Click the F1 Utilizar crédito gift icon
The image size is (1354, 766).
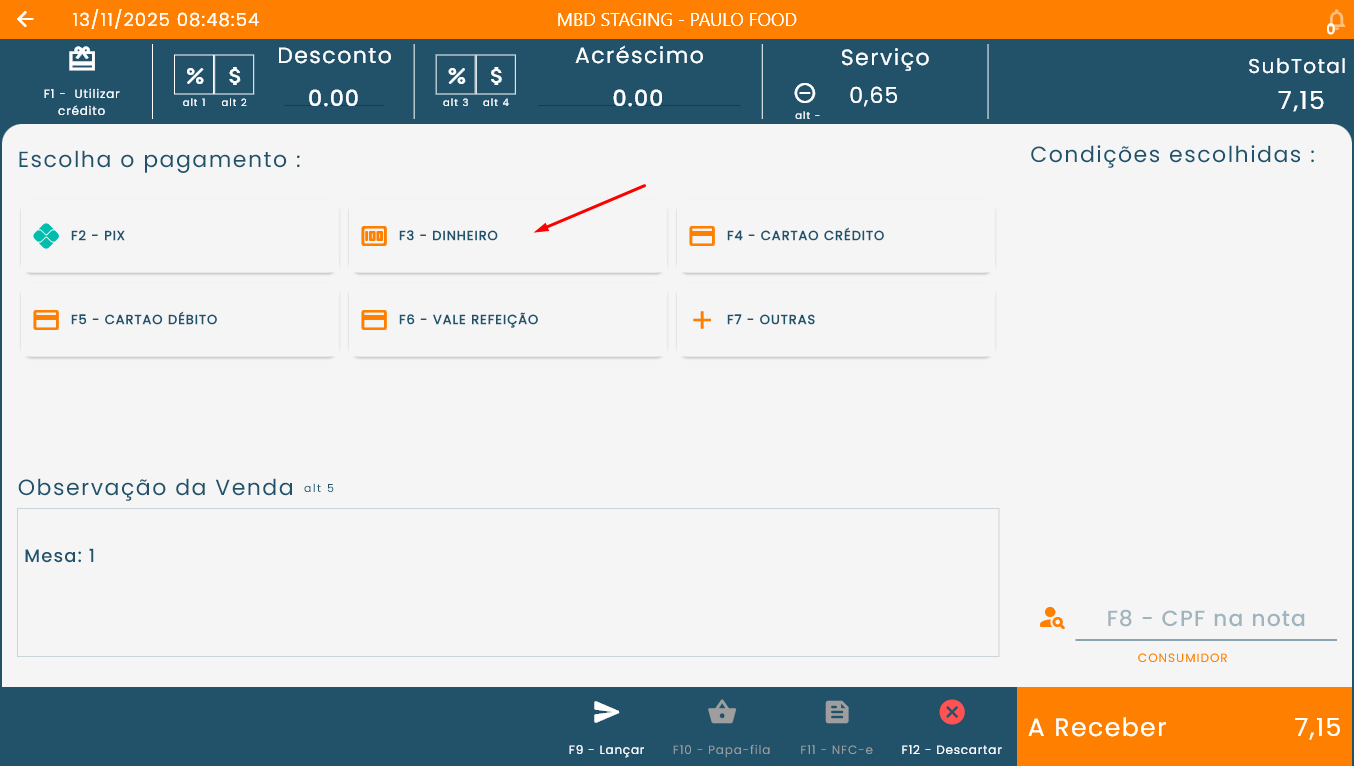pos(82,60)
